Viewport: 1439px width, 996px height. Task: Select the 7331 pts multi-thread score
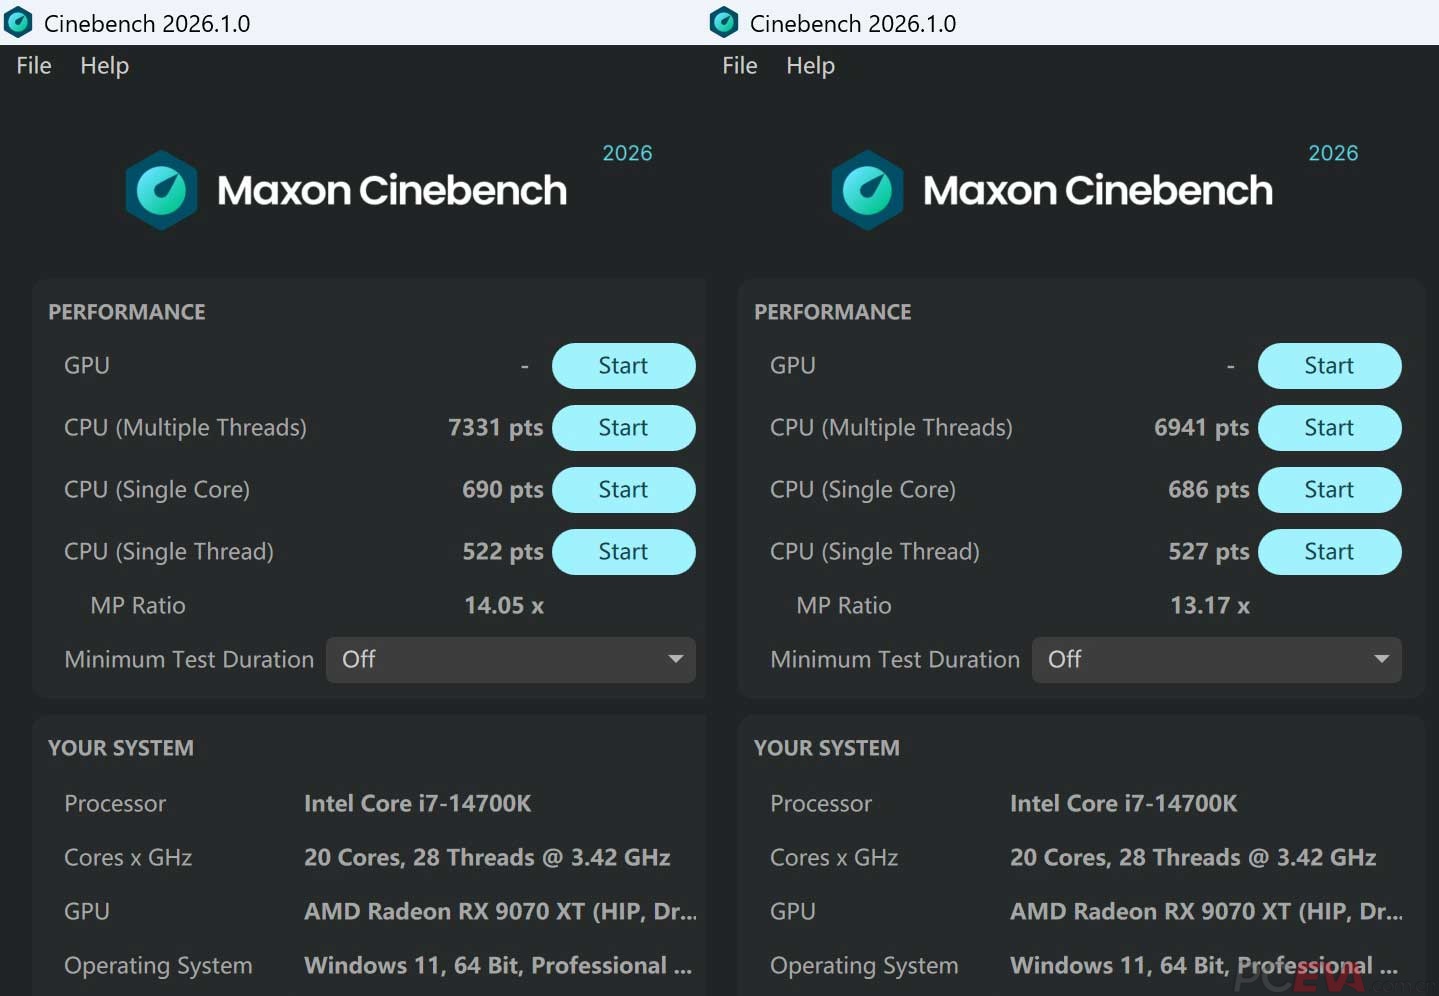pyautogui.click(x=496, y=428)
